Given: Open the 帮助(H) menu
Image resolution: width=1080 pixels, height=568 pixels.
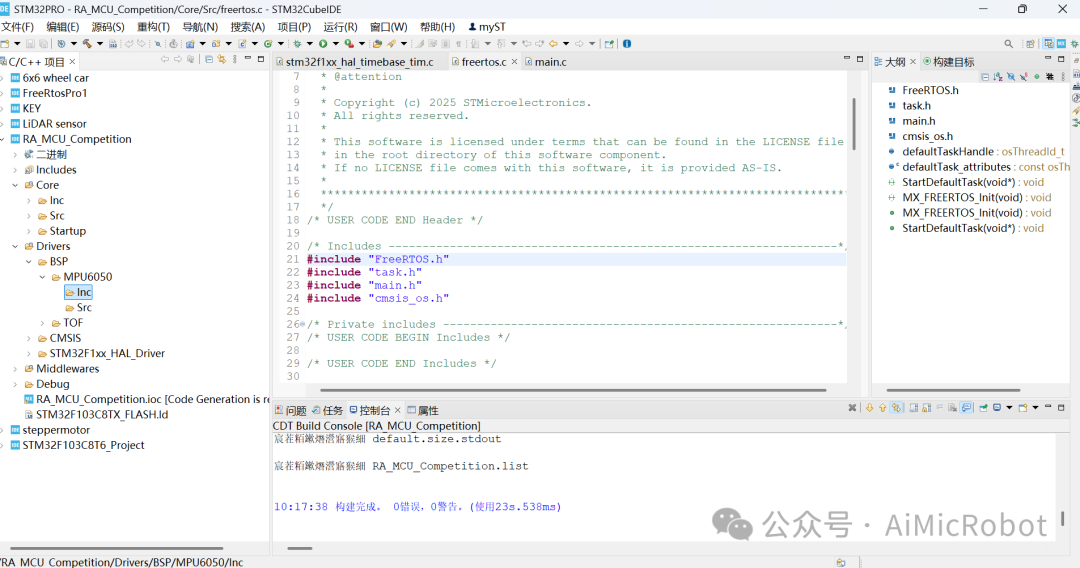Looking at the screenshot, I should coord(437,27).
